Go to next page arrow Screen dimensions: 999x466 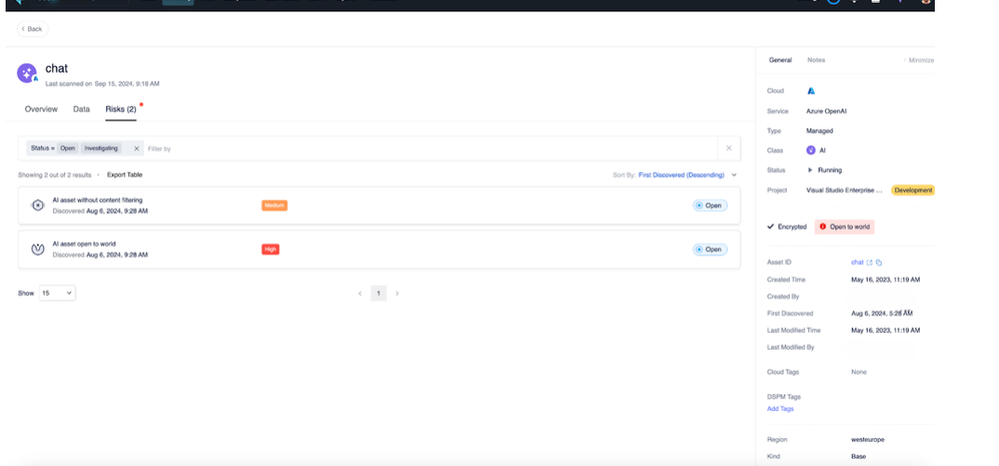coord(397,293)
